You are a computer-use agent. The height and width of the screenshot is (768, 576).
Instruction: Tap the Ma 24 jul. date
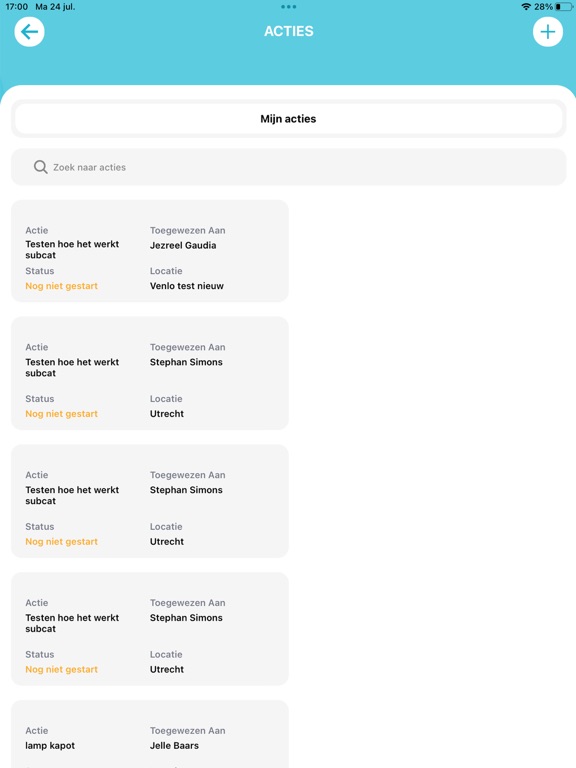pos(55,7)
